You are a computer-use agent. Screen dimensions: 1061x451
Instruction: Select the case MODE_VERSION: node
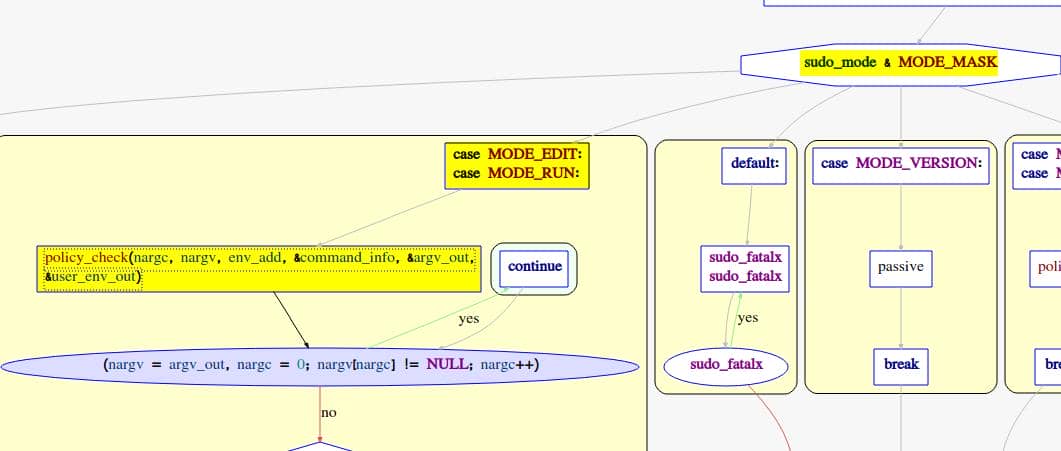pyautogui.click(x=901, y=165)
